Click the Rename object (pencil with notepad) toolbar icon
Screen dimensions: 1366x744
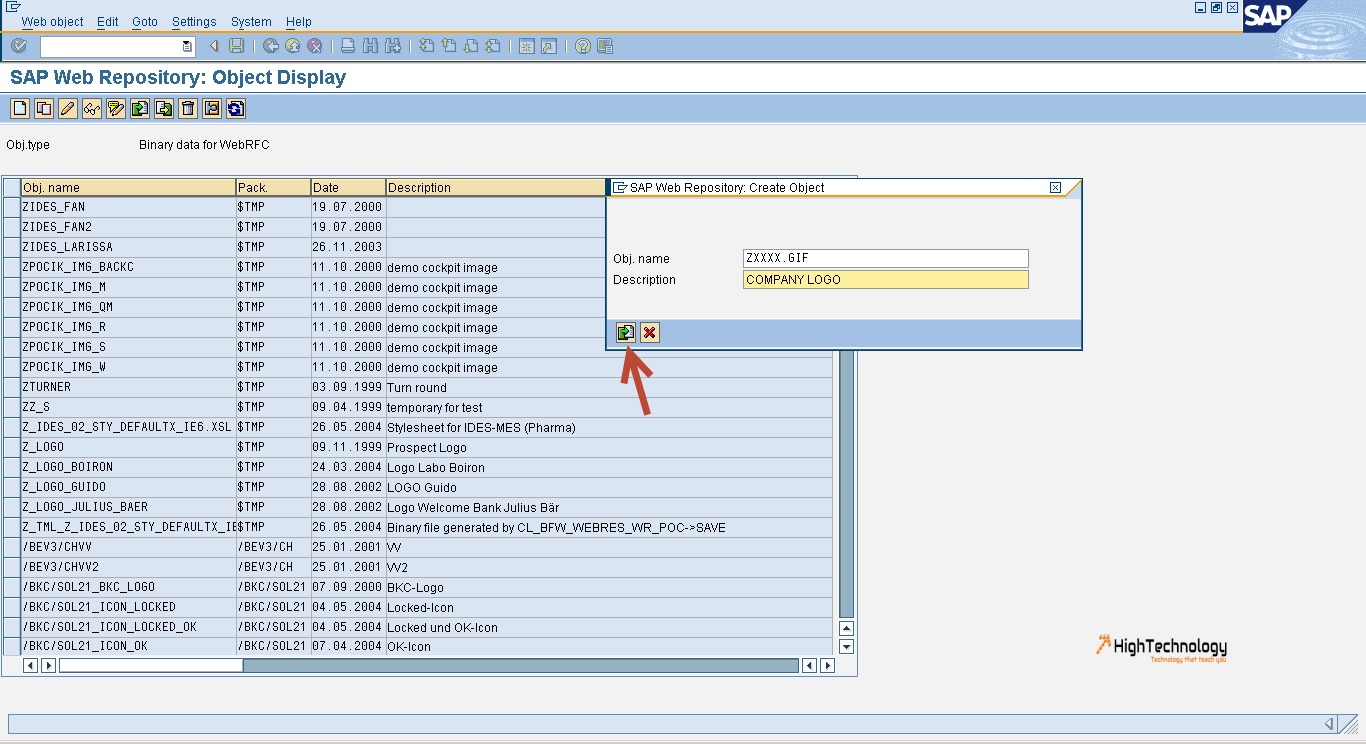(x=116, y=109)
